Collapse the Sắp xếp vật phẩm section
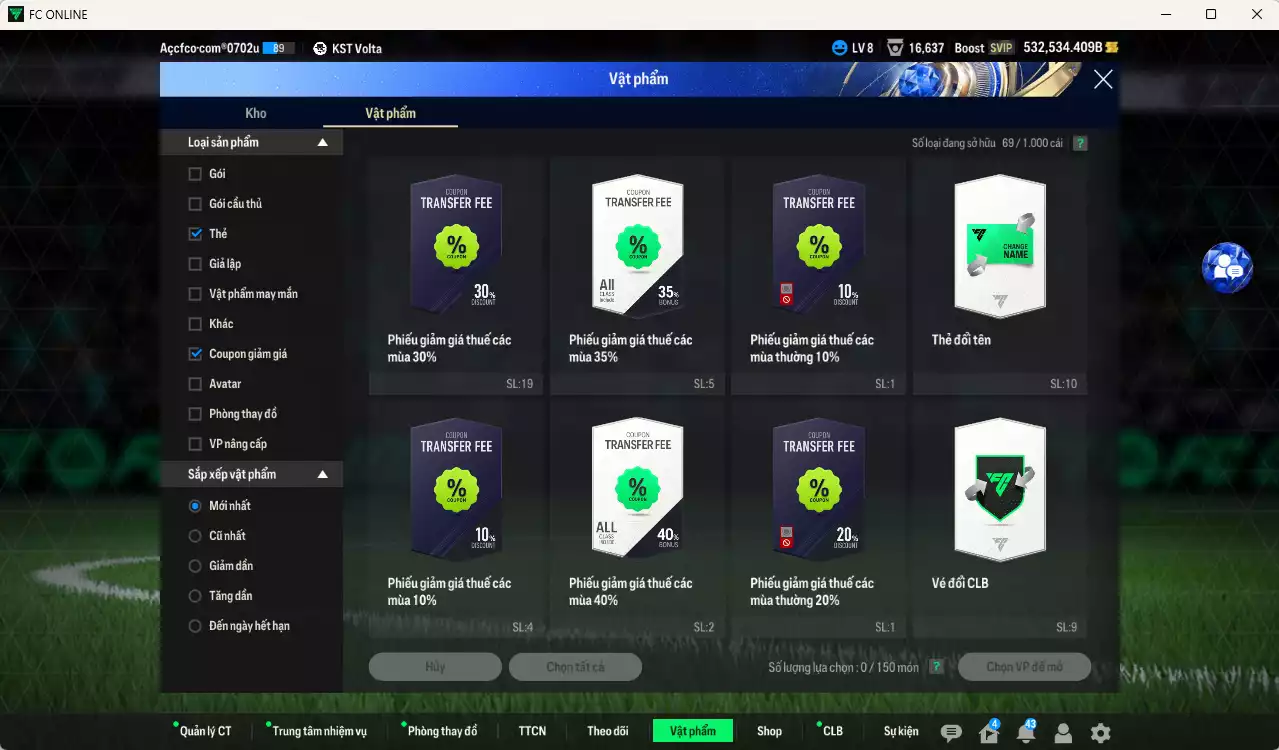This screenshot has width=1279, height=750. click(322, 474)
